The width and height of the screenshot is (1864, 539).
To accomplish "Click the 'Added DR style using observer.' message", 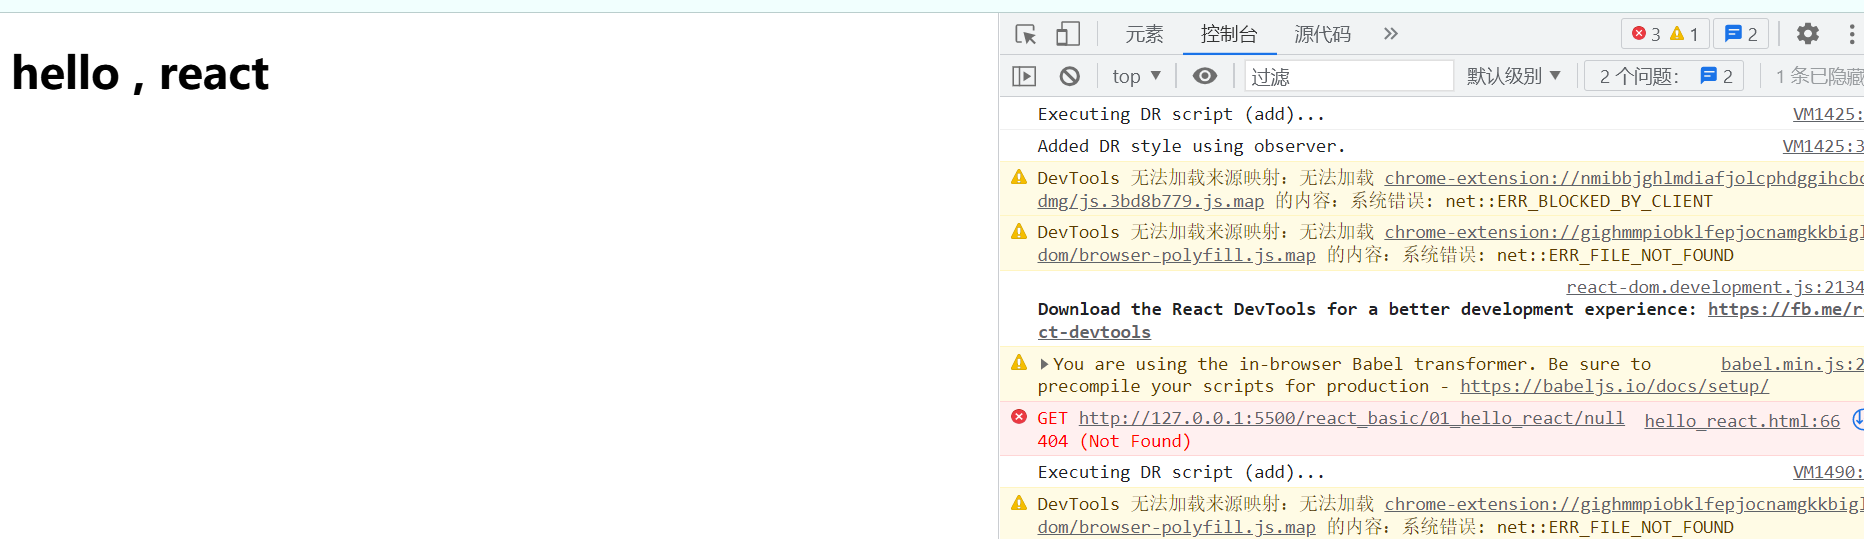I will [x=1191, y=146].
